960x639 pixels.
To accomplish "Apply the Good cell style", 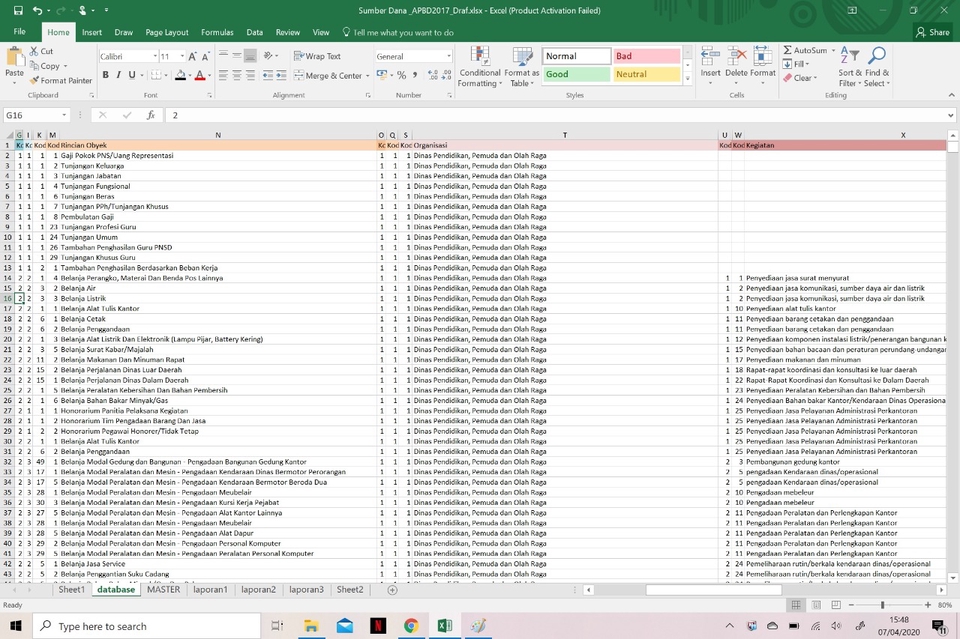I will point(576,74).
